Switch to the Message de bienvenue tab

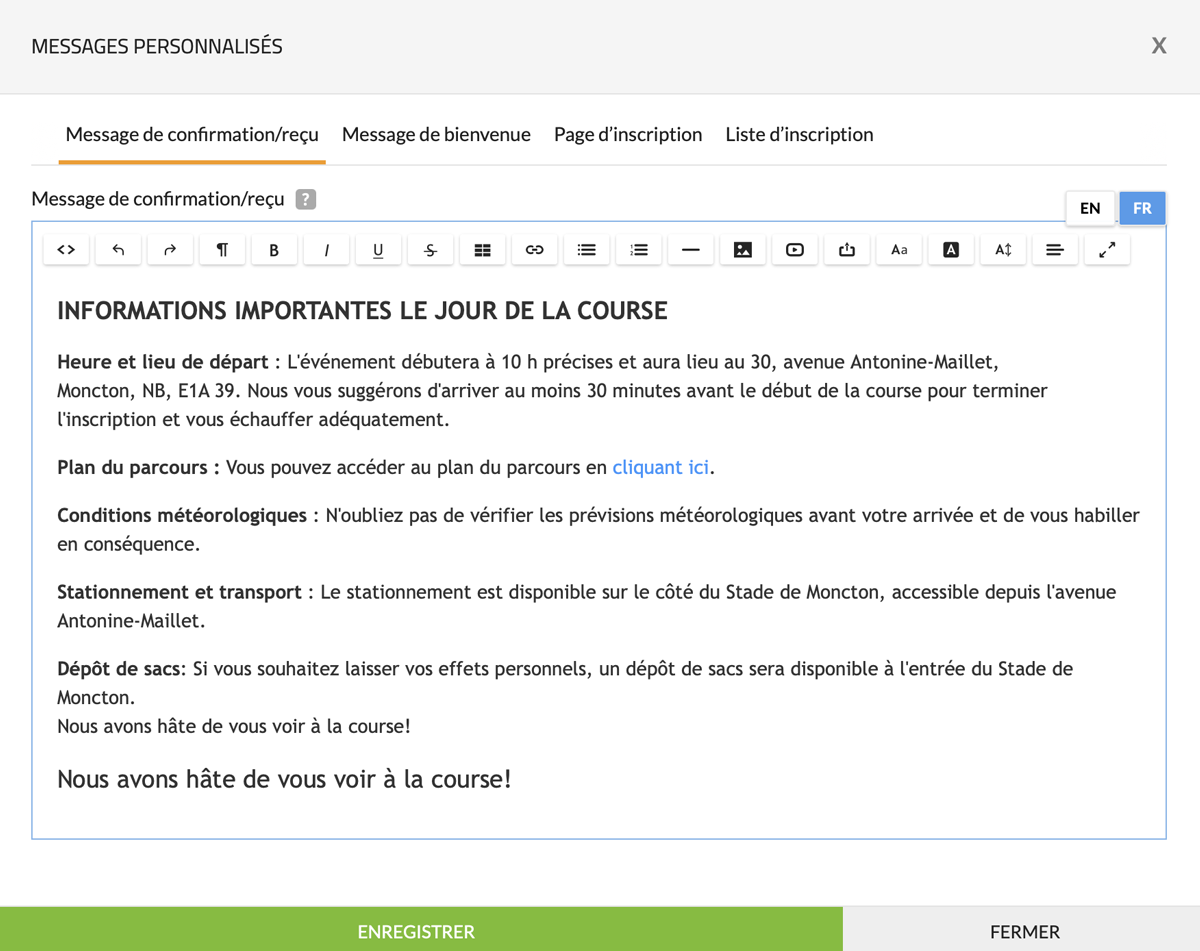click(x=436, y=134)
